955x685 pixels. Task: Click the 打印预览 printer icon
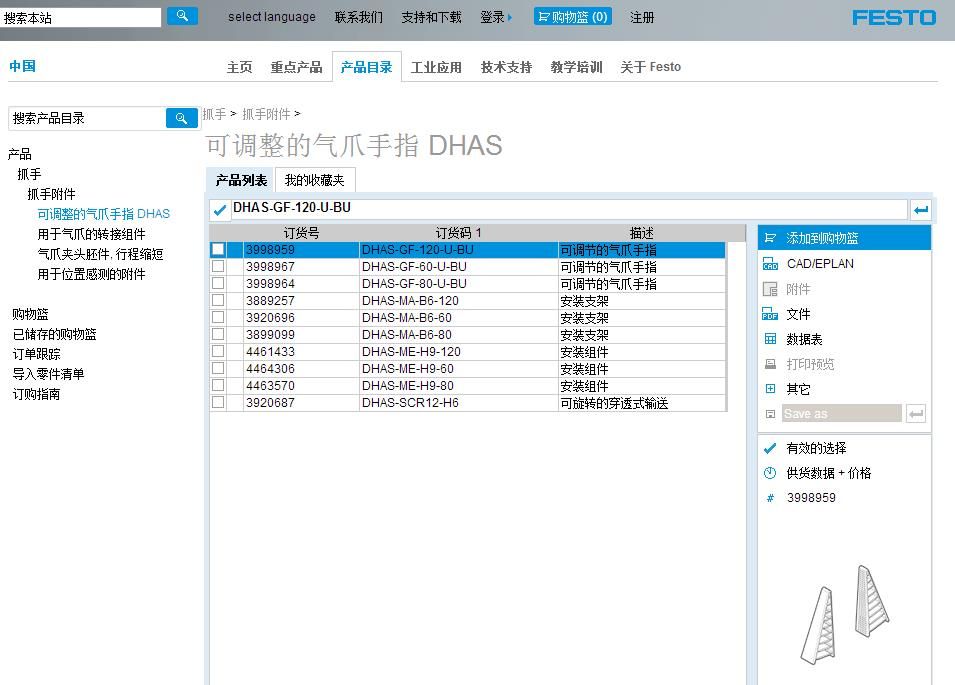(x=770, y=364)
